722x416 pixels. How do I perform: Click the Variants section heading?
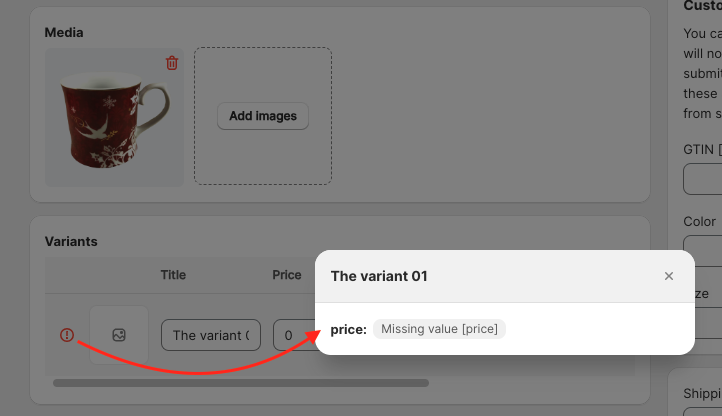tap(71, 241)
